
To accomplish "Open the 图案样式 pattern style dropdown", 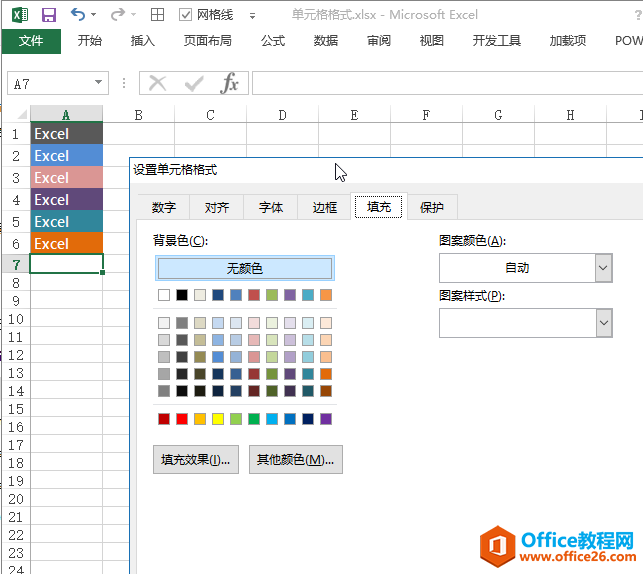I will [x=603, y=322].
